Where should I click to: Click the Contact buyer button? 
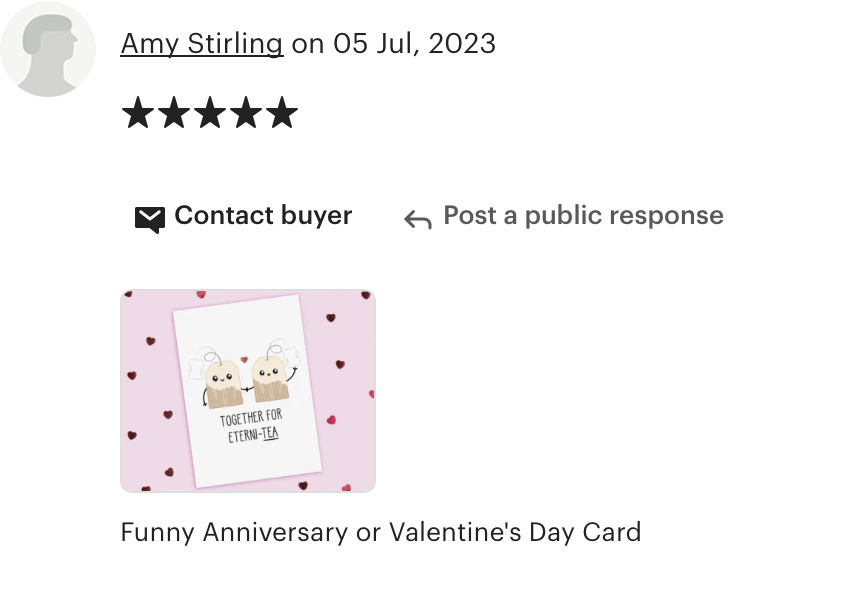pyautogui.click(x=244, y=216)
